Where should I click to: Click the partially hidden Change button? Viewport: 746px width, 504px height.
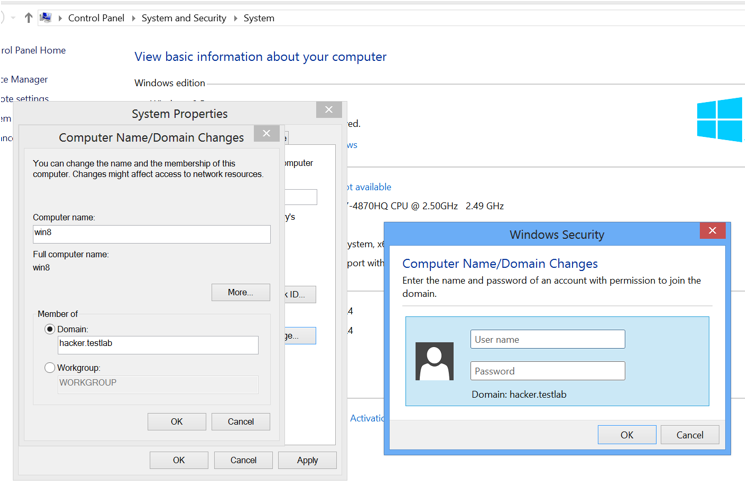tap(300, 336)
